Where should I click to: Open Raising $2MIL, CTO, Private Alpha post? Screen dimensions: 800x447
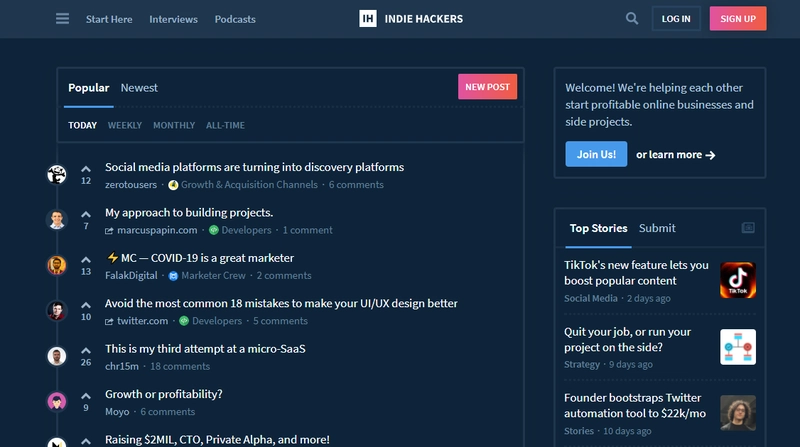point(217,440)
